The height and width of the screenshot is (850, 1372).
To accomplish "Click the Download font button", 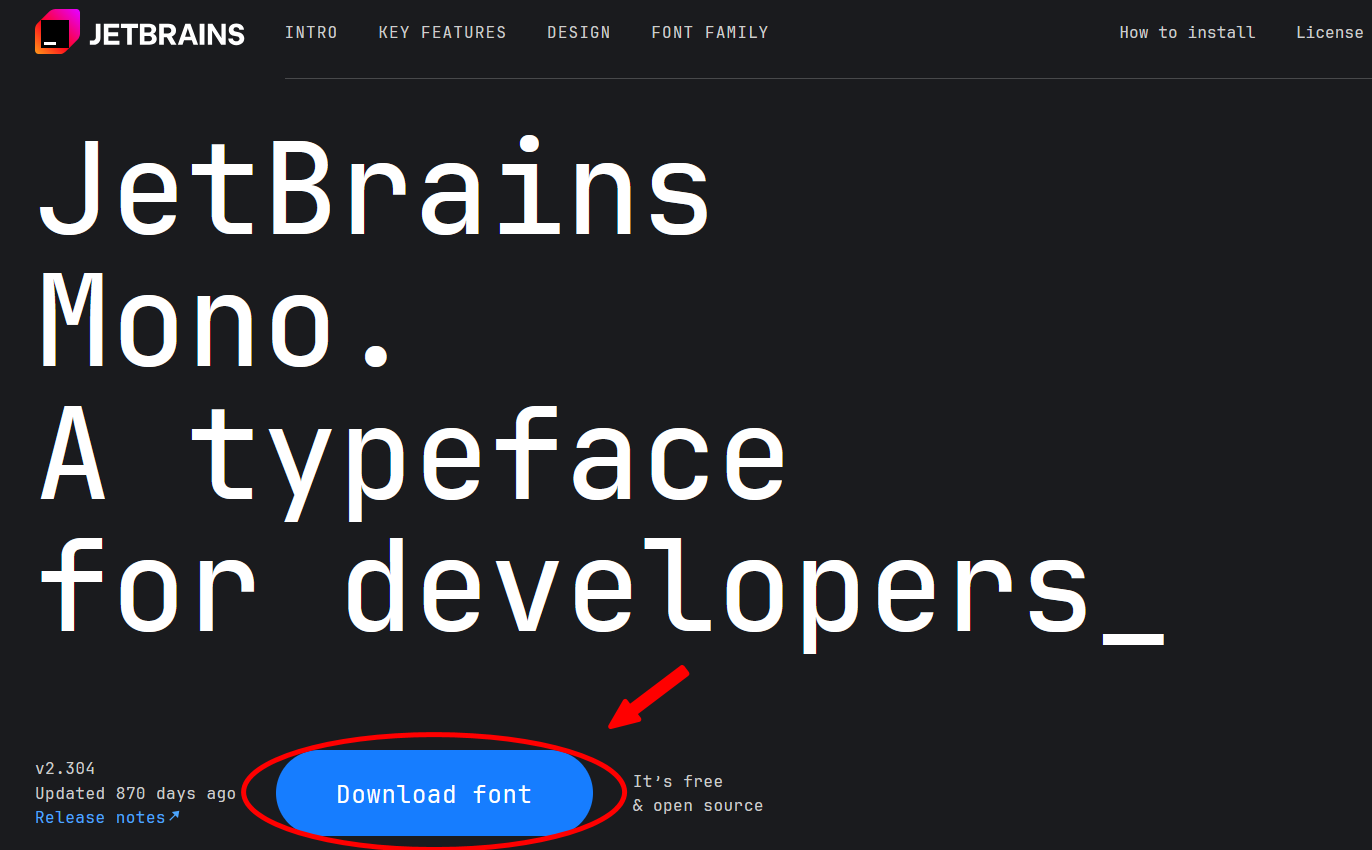I will click(434, 794).
